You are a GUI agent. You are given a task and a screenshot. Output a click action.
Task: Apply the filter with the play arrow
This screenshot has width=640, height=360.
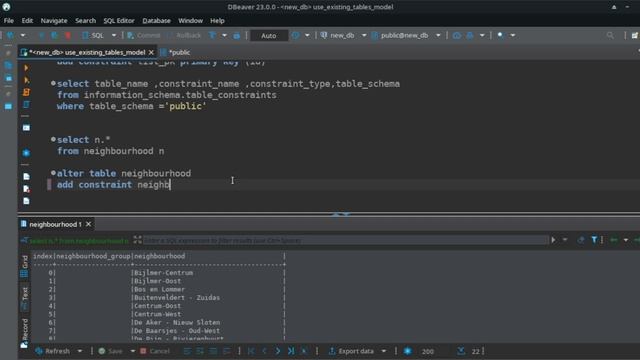click(553, 240)
